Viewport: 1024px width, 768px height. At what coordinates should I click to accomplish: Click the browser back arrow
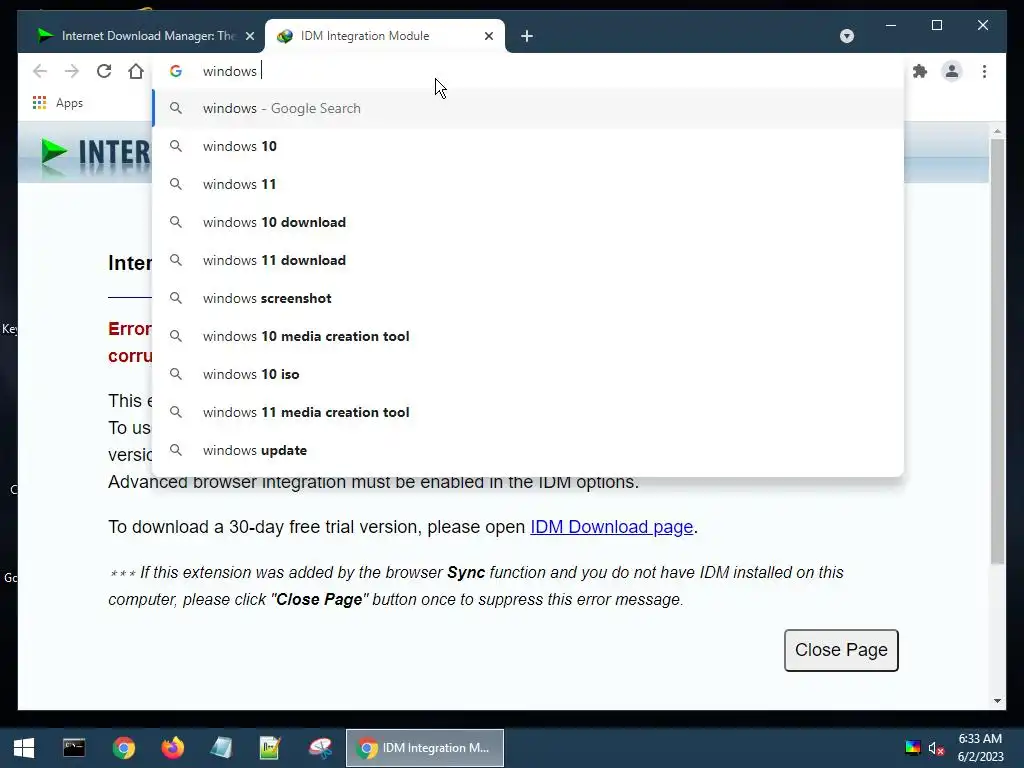pos(40,71)
